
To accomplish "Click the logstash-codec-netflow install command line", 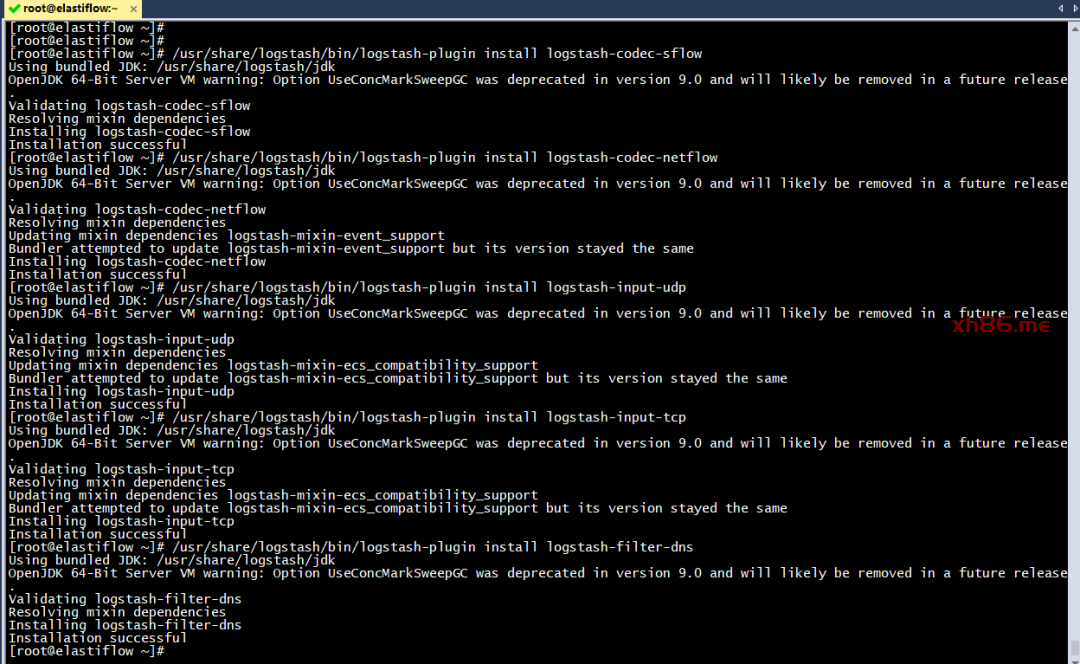I will pyautogui.click(x=444, y=157).
